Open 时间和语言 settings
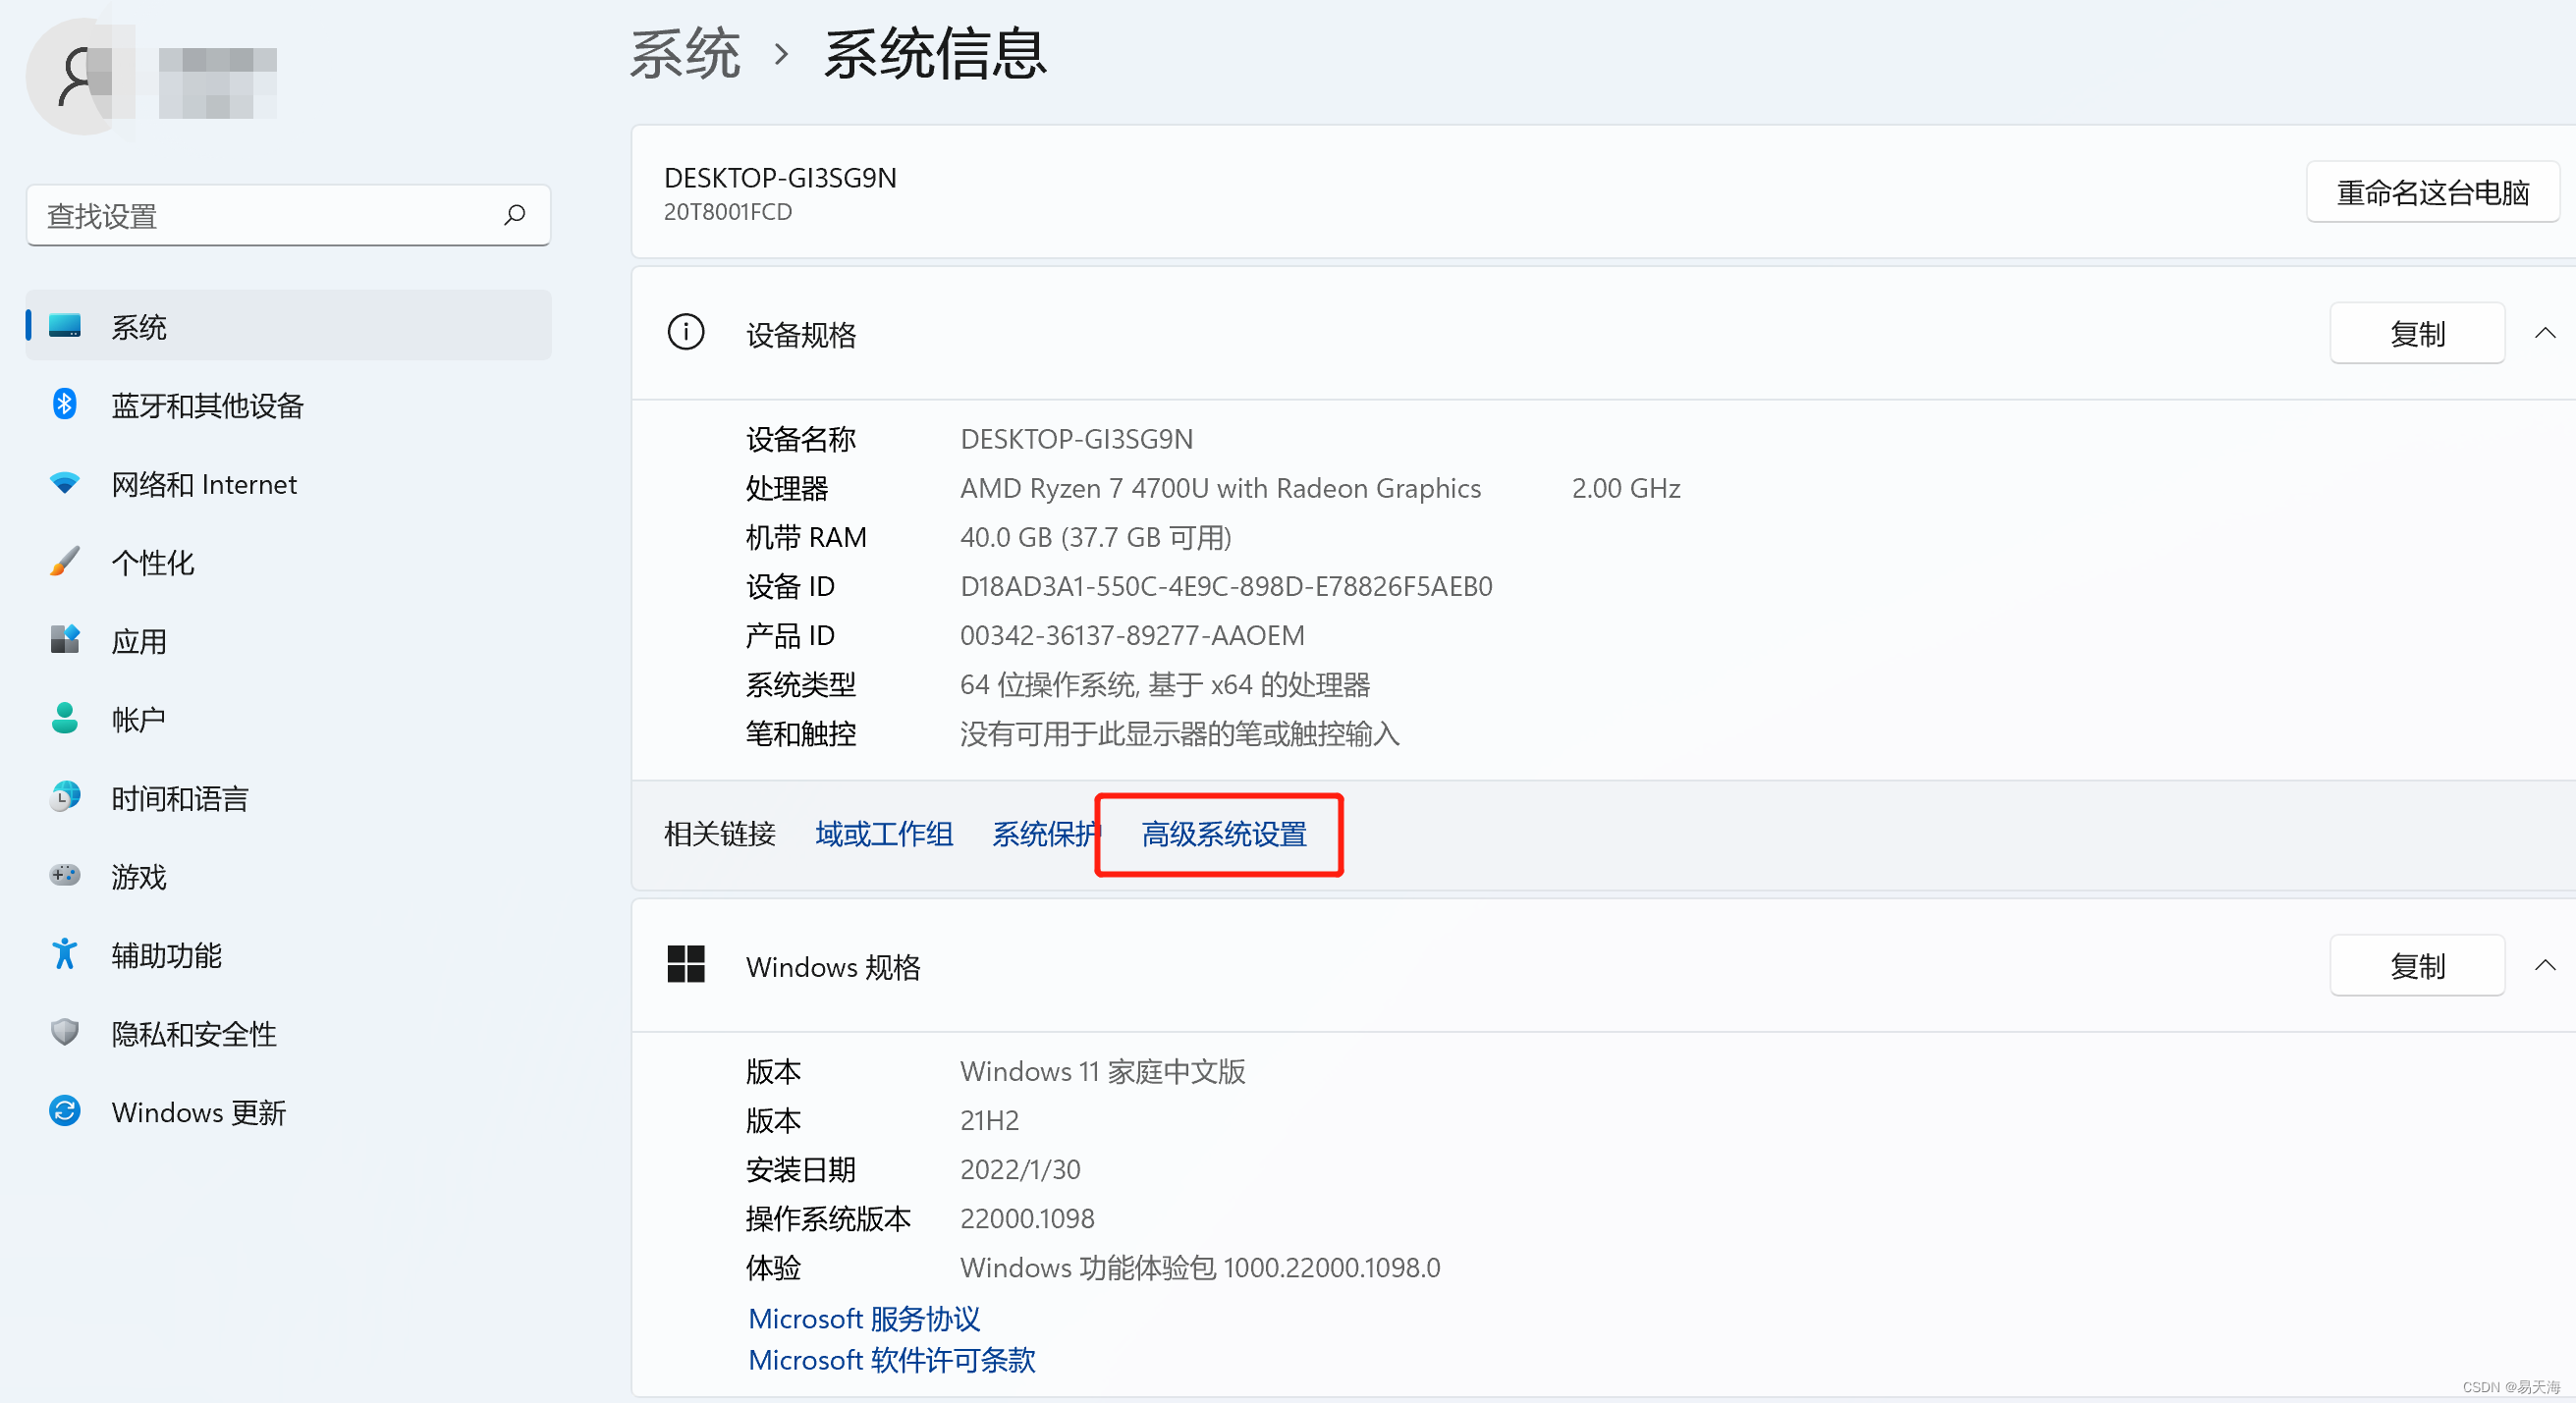2576x1403 pixels. click(x=289, y=798)
